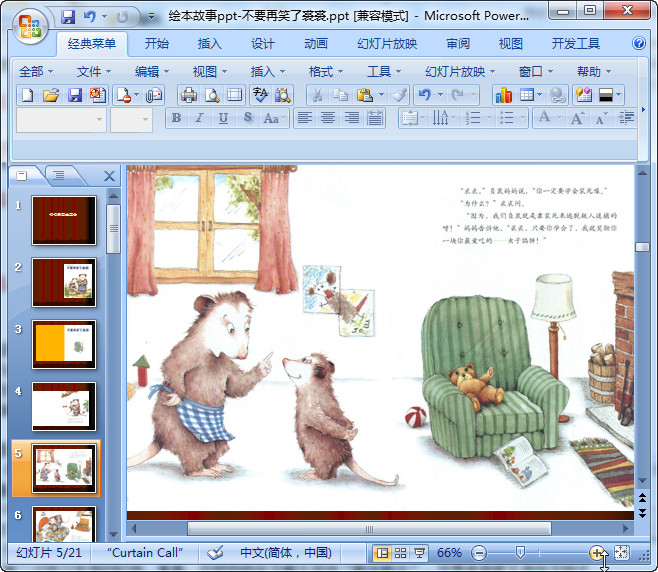Screen dimensions: 658x572
Task: Open the 开发工具 ribbon tab
Action: (575, 43)
